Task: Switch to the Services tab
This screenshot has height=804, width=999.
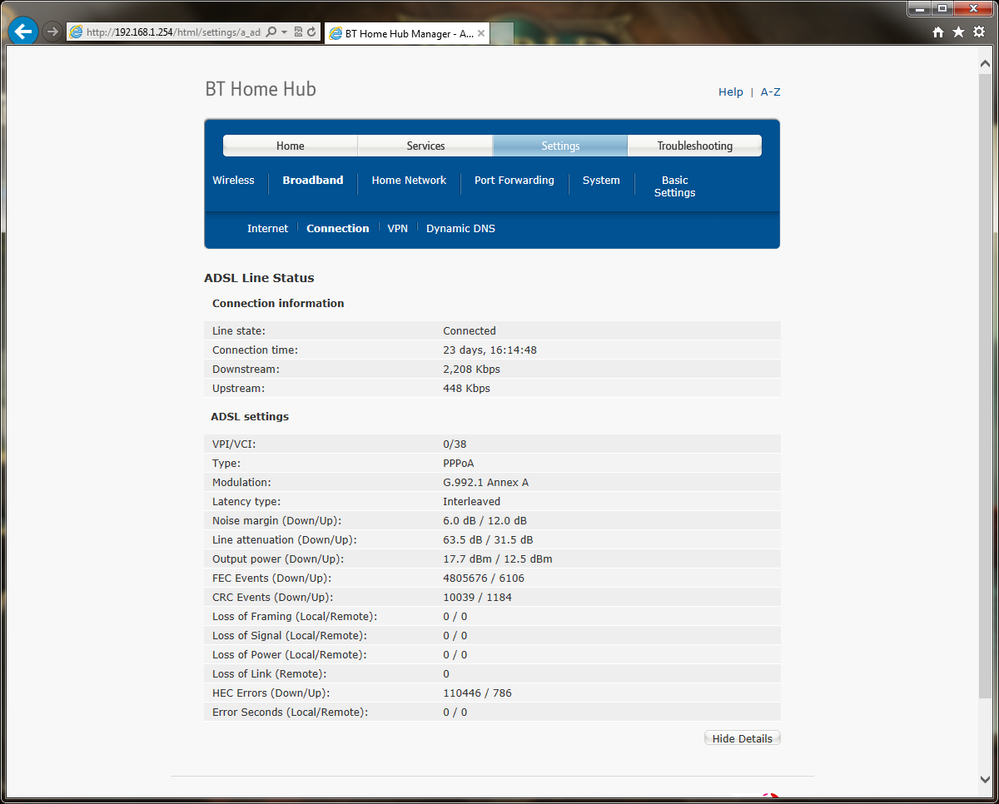Action: [x=426, y=146]
